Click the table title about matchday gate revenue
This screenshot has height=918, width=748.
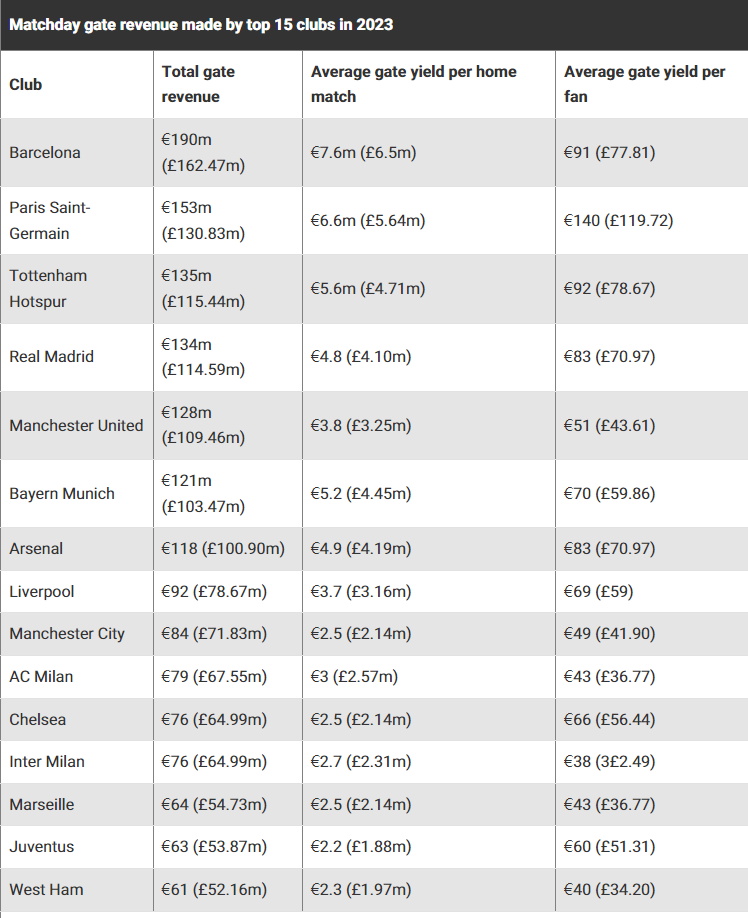click(201, 25)
